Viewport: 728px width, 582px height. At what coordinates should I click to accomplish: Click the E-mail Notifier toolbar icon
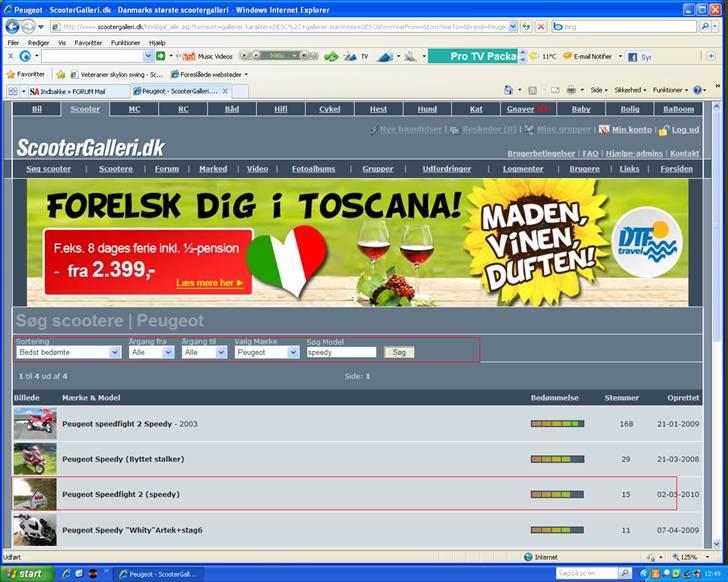click(x=567, y=57)
